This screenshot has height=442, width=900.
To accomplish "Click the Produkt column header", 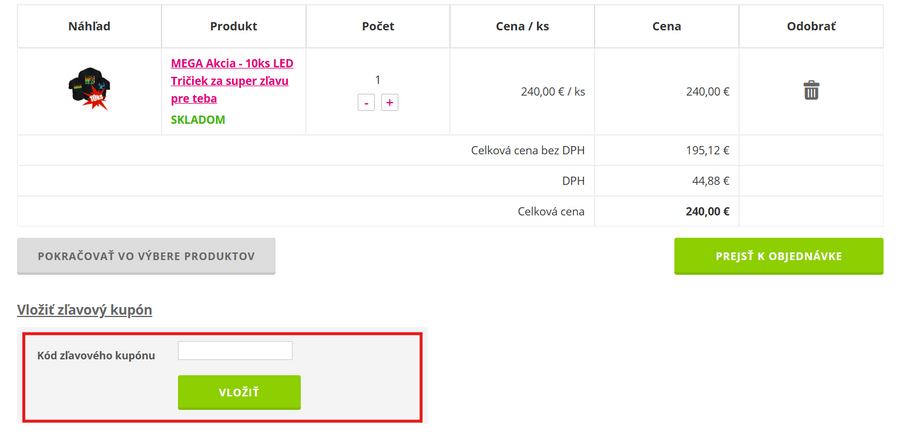I will click(234, 26).
